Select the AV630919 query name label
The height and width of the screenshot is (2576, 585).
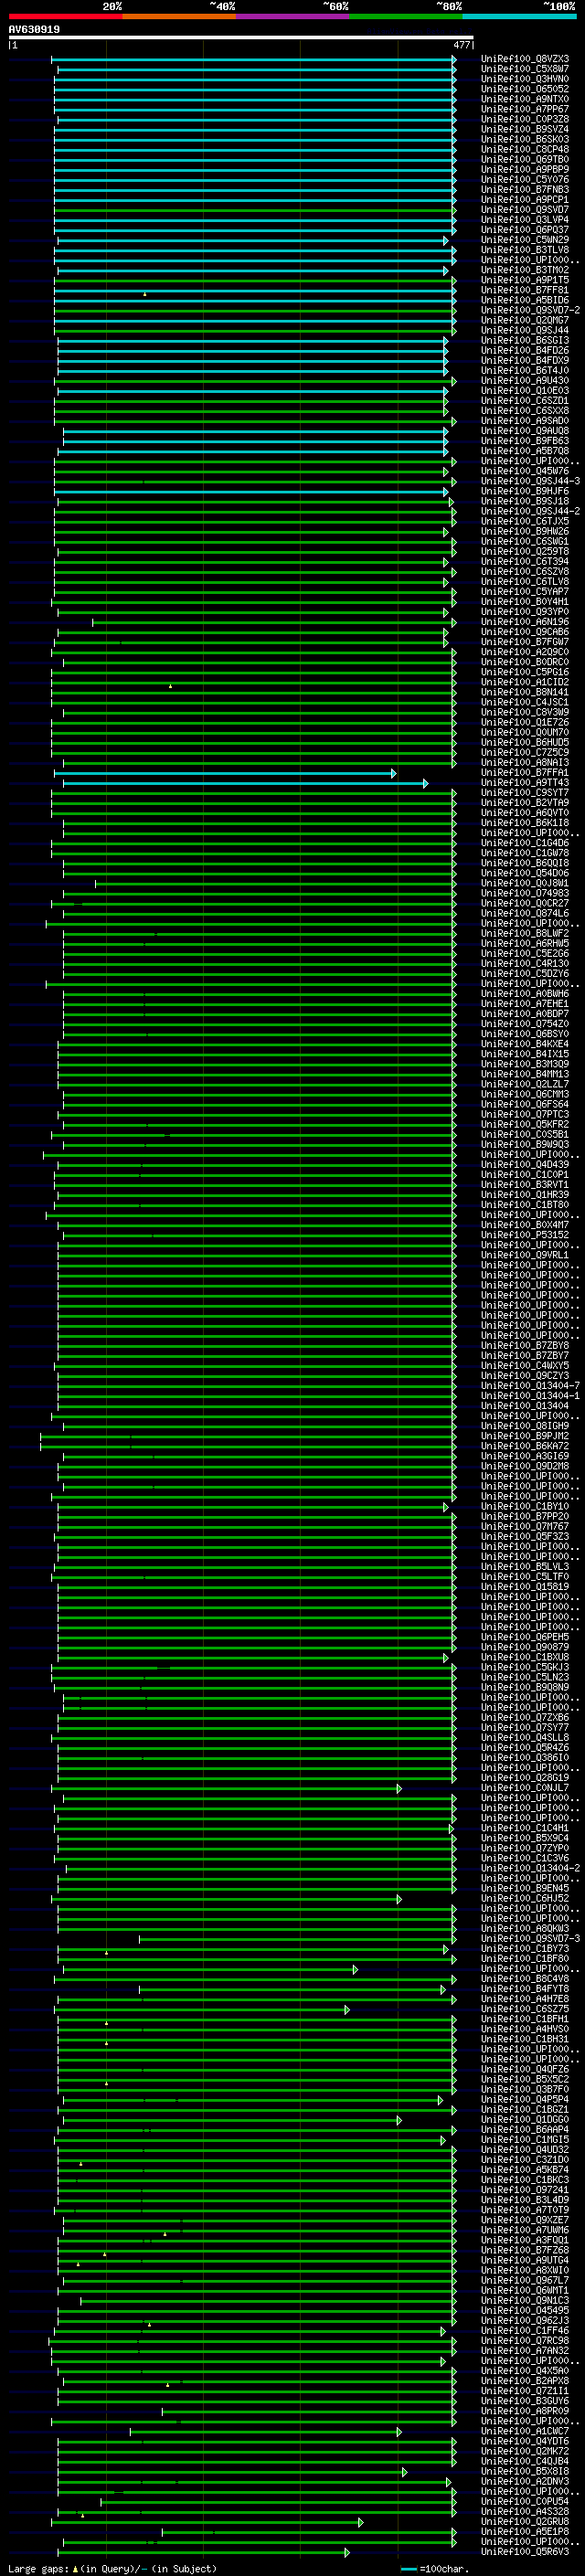[x=34, y=30]
